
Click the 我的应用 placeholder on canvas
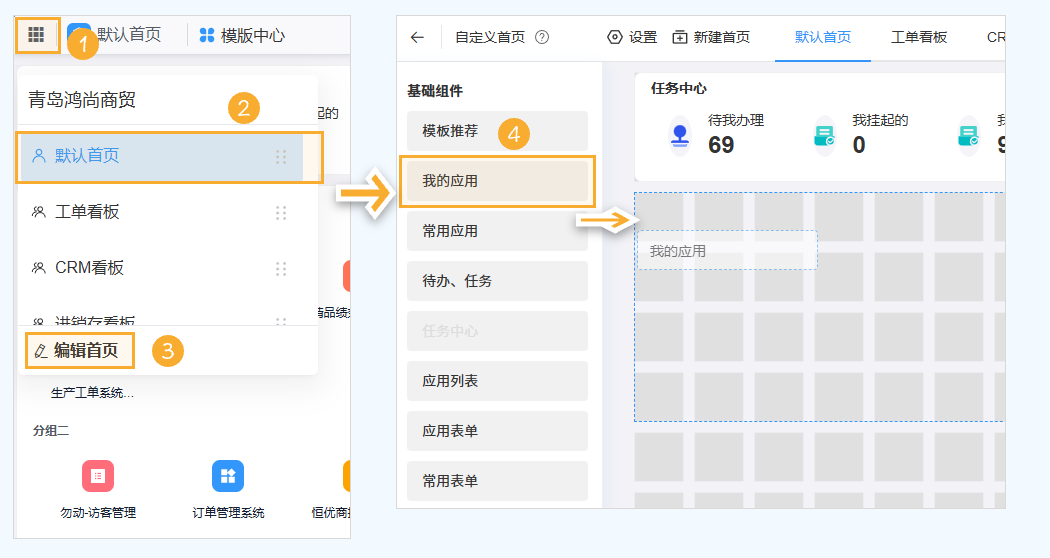click(x=727, y=251)
